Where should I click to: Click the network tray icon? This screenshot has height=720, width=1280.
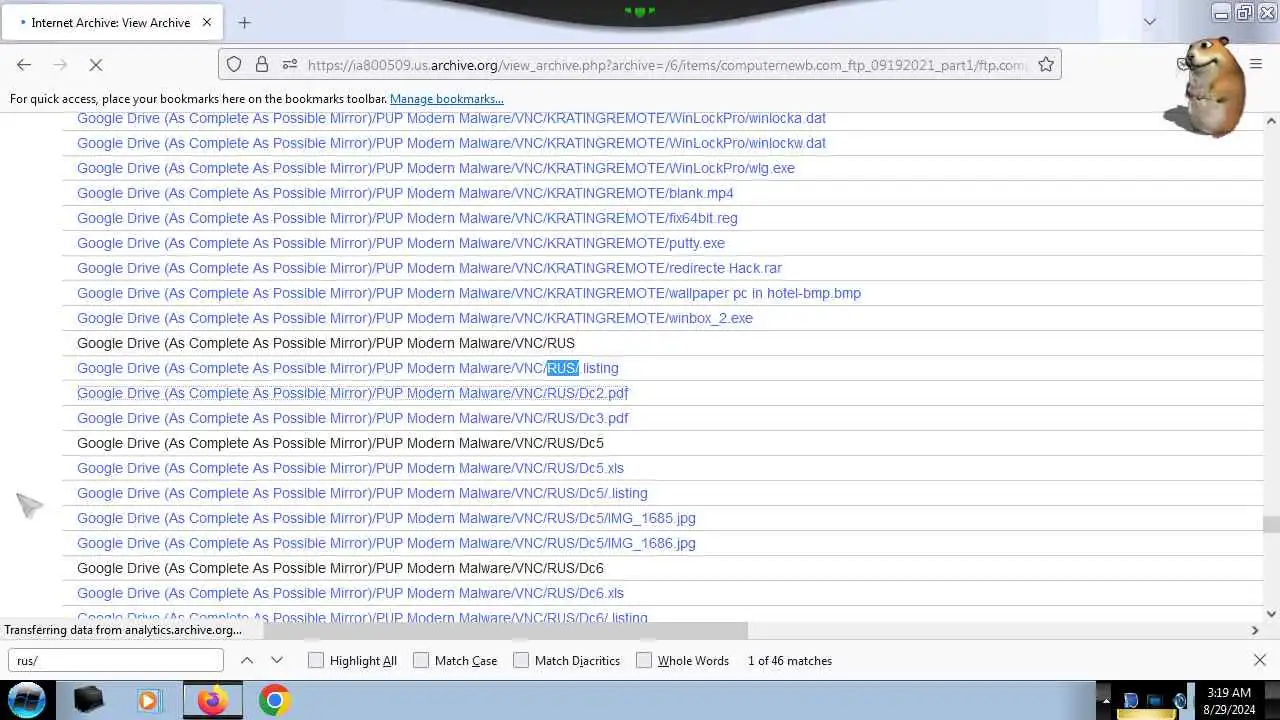pyautogui.click(x=1155, y=701)
